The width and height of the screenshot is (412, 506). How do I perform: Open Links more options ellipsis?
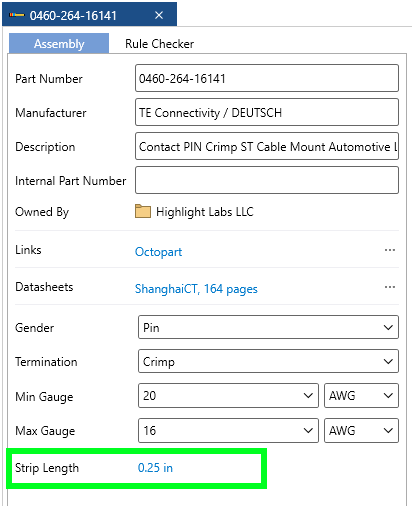coord(390,250)
